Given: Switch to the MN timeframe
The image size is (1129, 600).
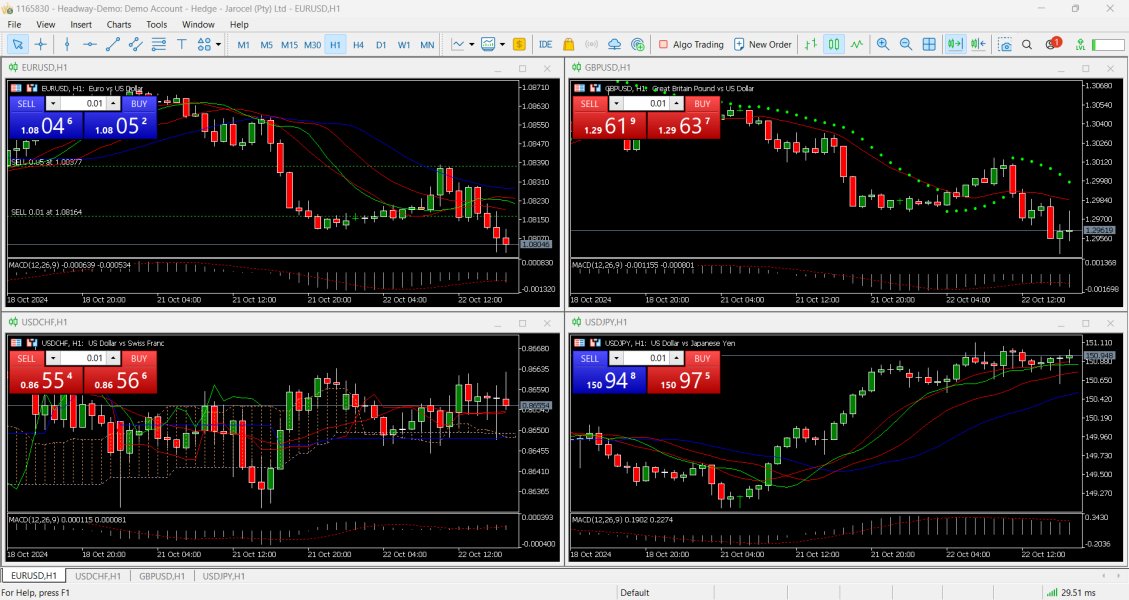Looking at the screenshot, I should (427, 45).
